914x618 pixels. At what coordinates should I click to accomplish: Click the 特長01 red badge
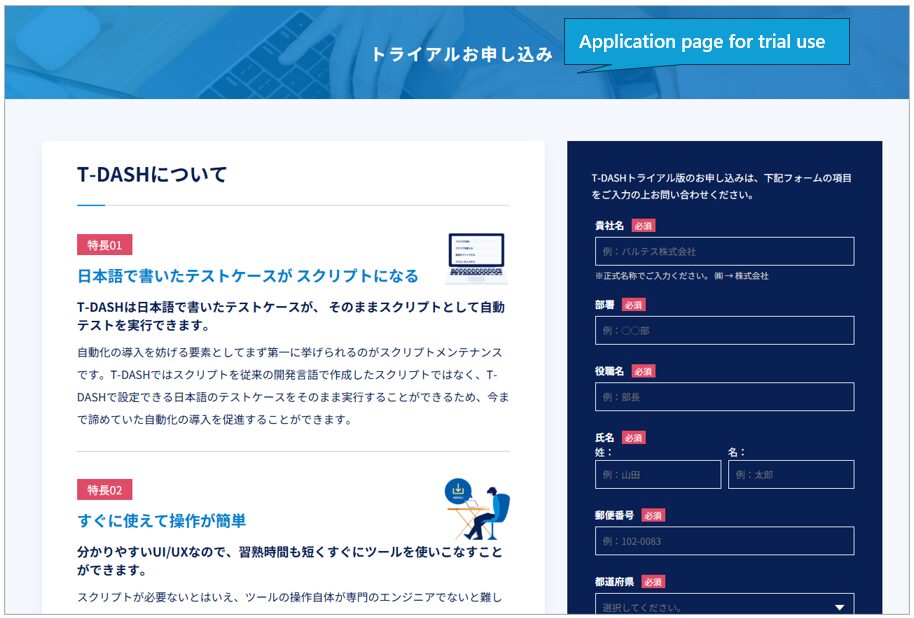tap(104, 245)
